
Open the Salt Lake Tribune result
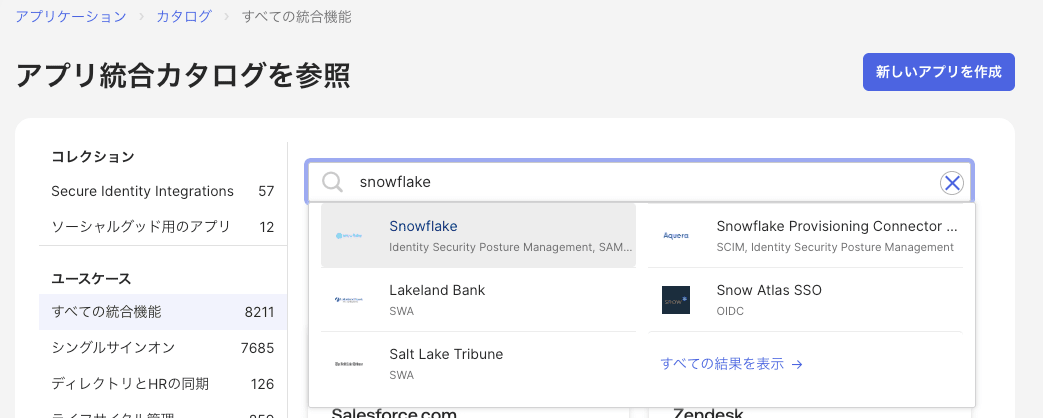pos(446,355)
